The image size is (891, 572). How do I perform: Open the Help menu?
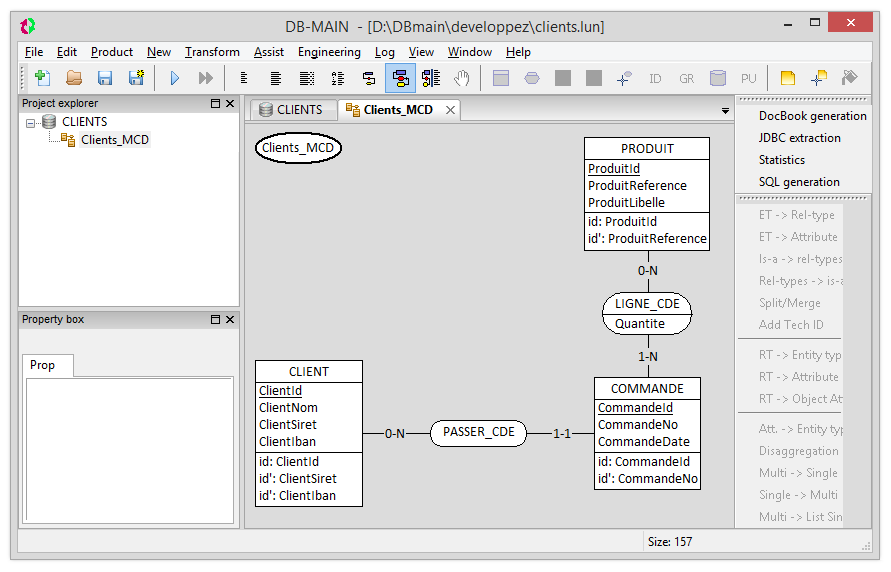[518, 52]
